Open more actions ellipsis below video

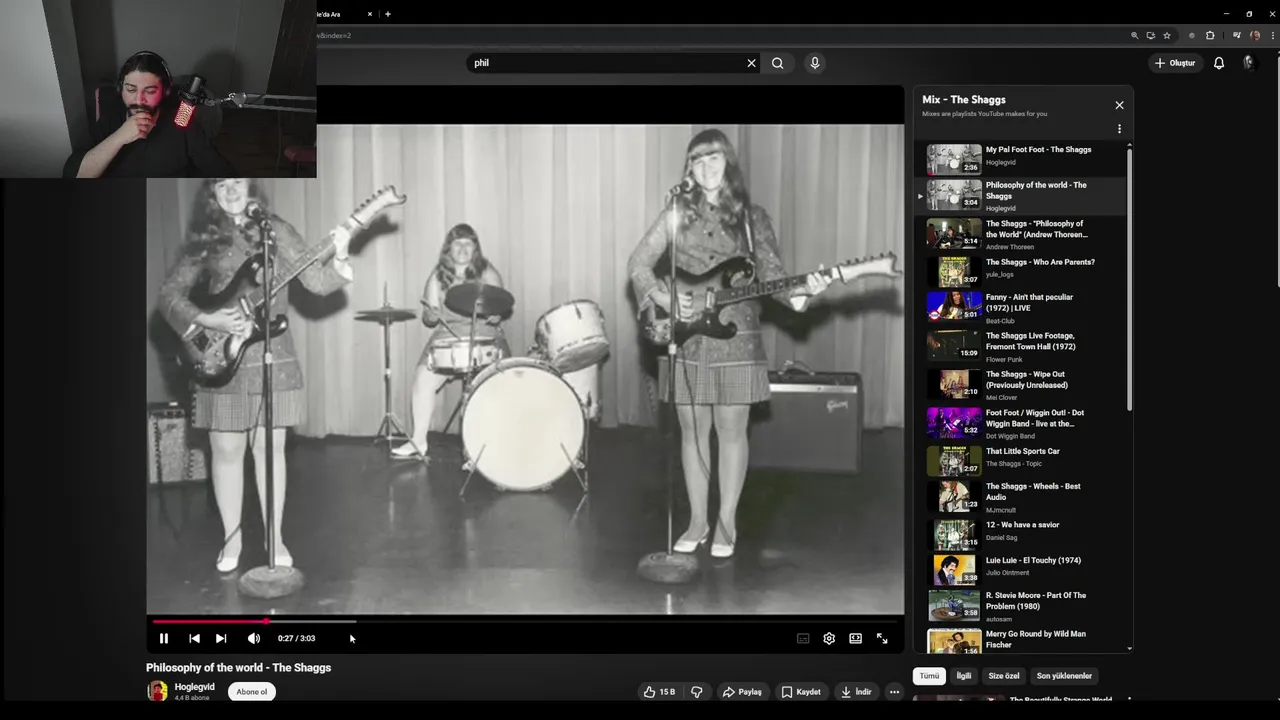pyautogui.click(x=894, y=692)
